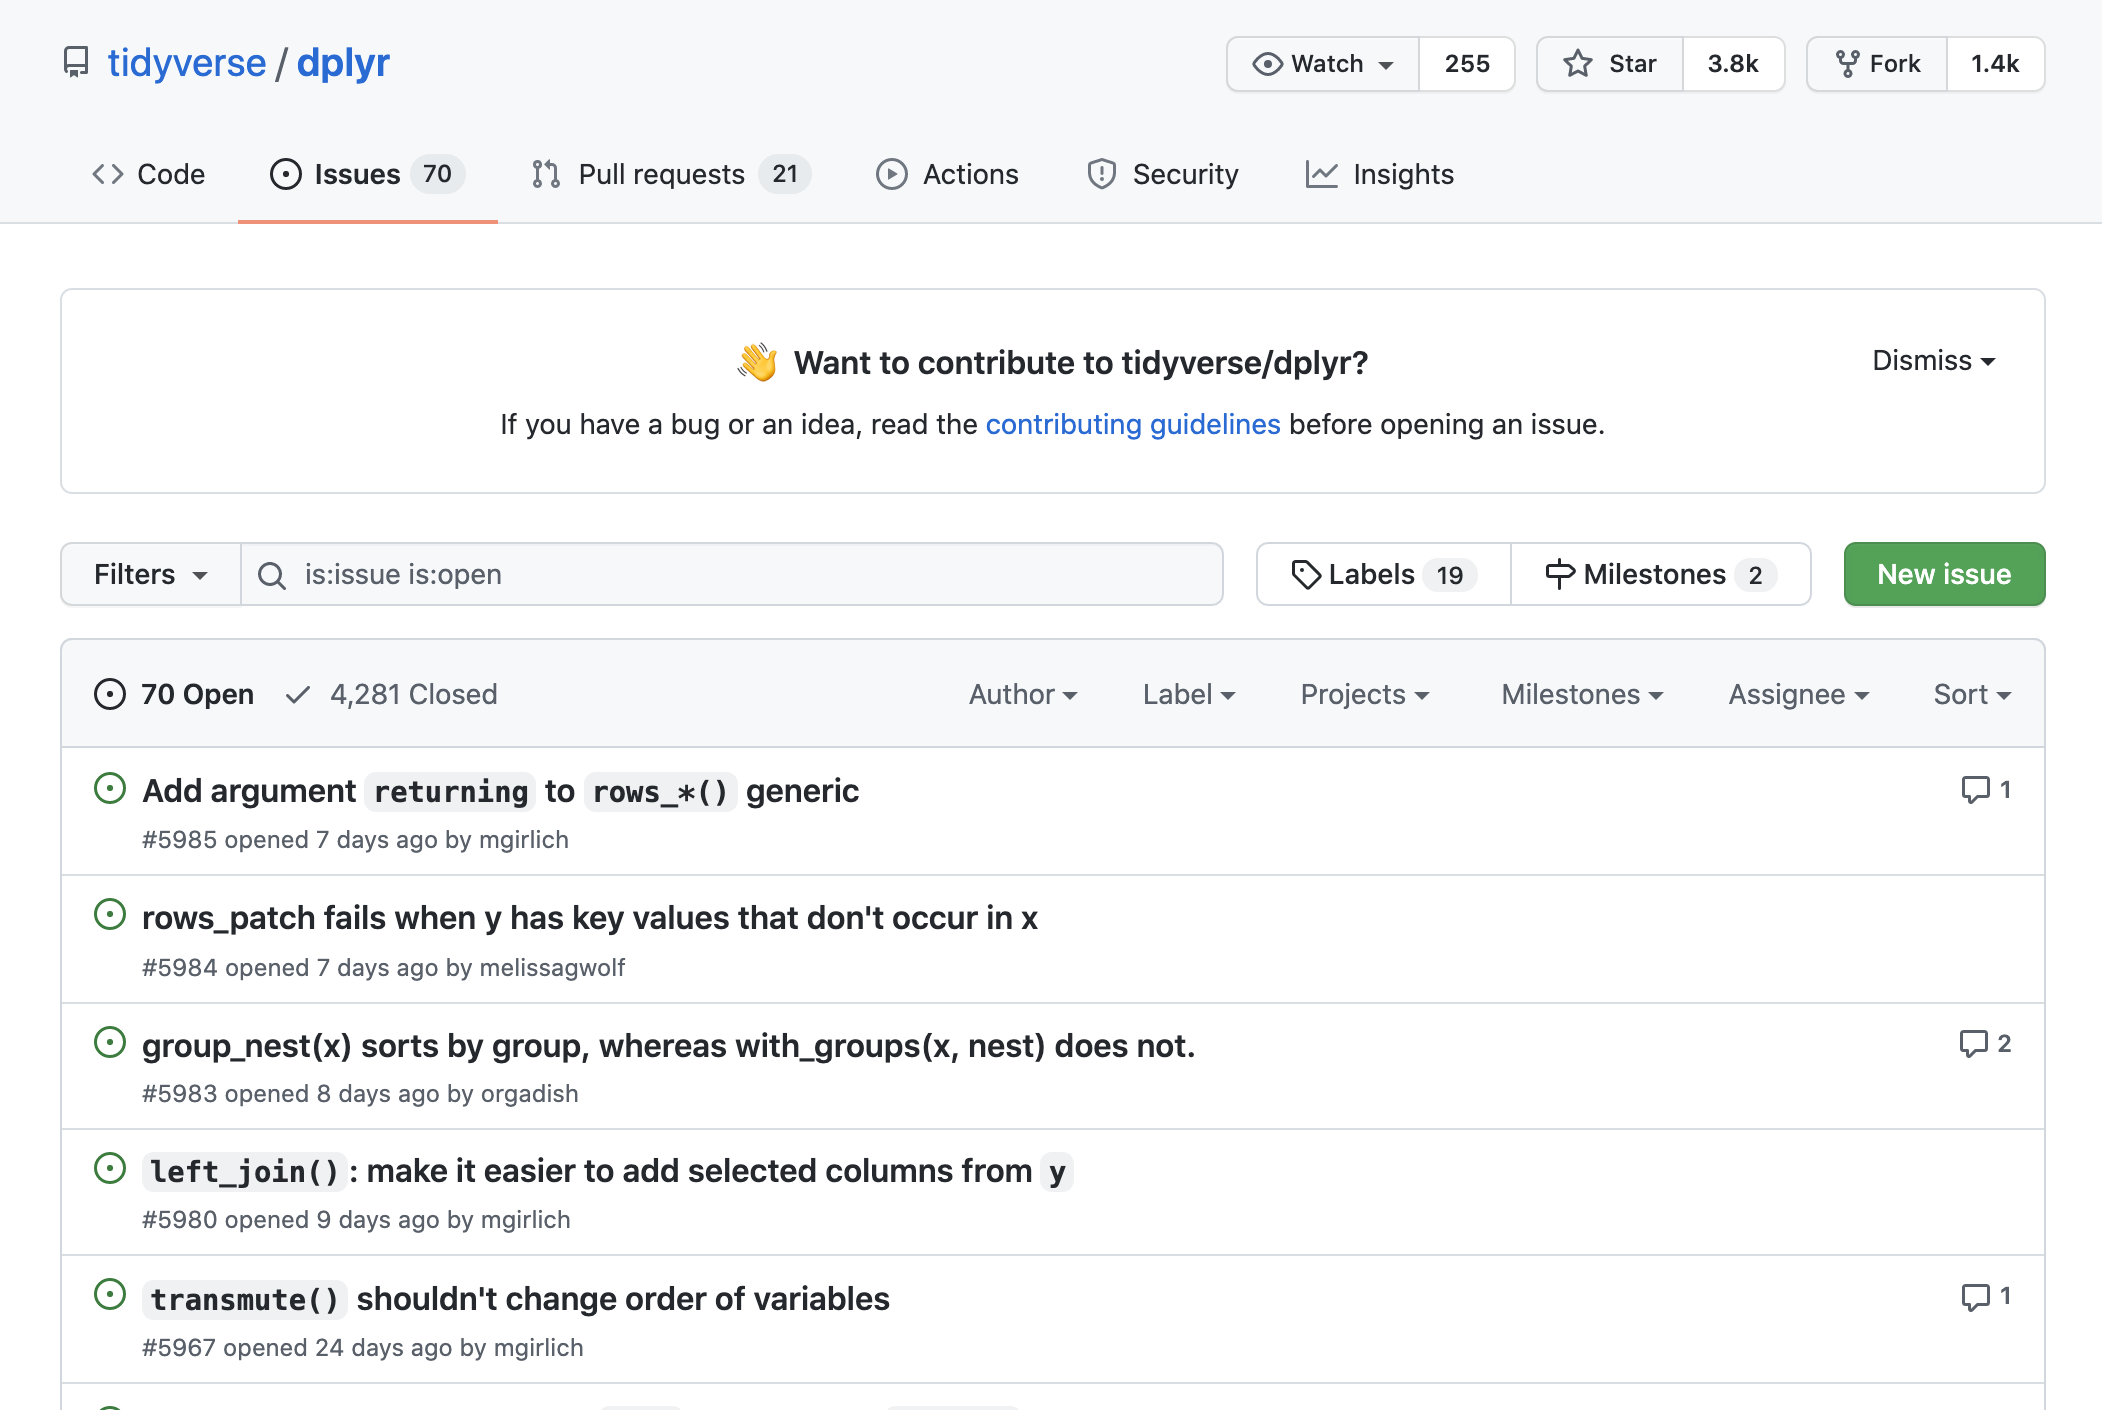
Task: Expand the Sort menu
Action: 1972,694
